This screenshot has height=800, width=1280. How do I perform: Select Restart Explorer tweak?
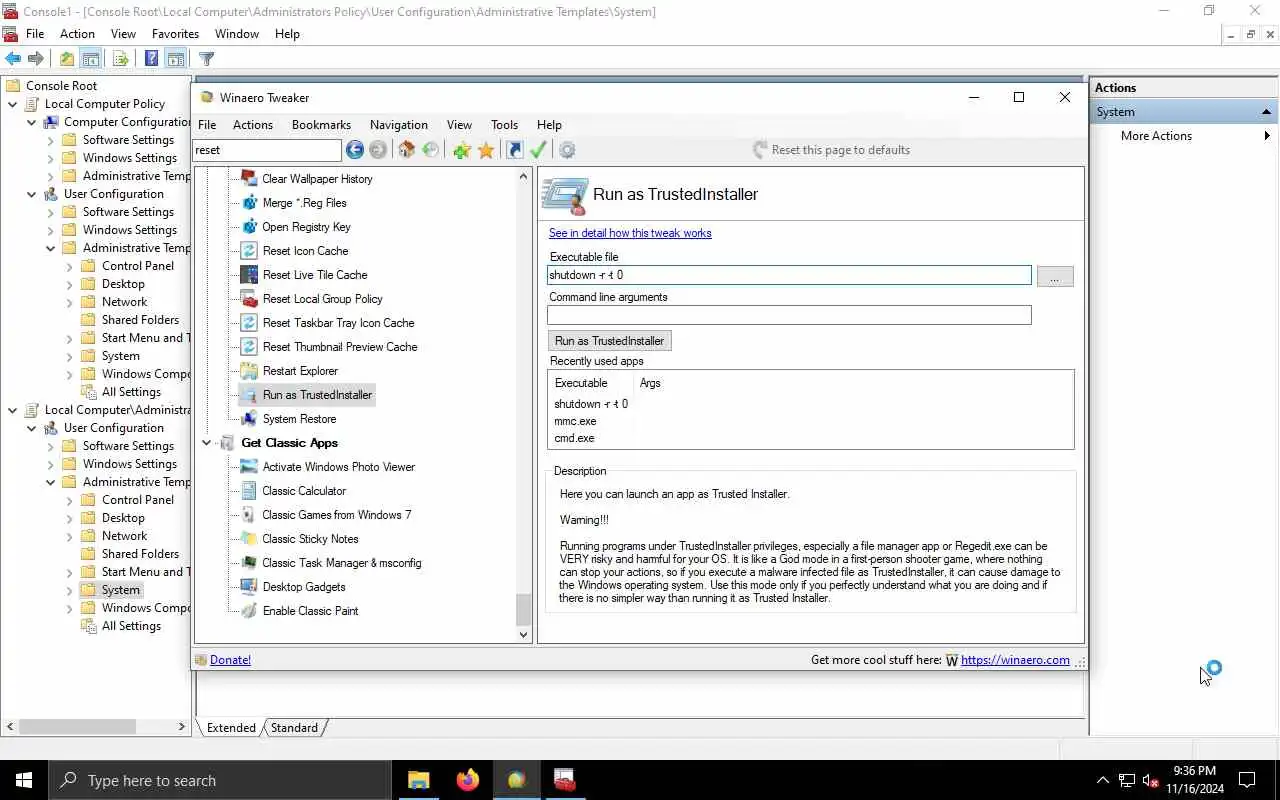pyautogui.click(x=300, y=371)
